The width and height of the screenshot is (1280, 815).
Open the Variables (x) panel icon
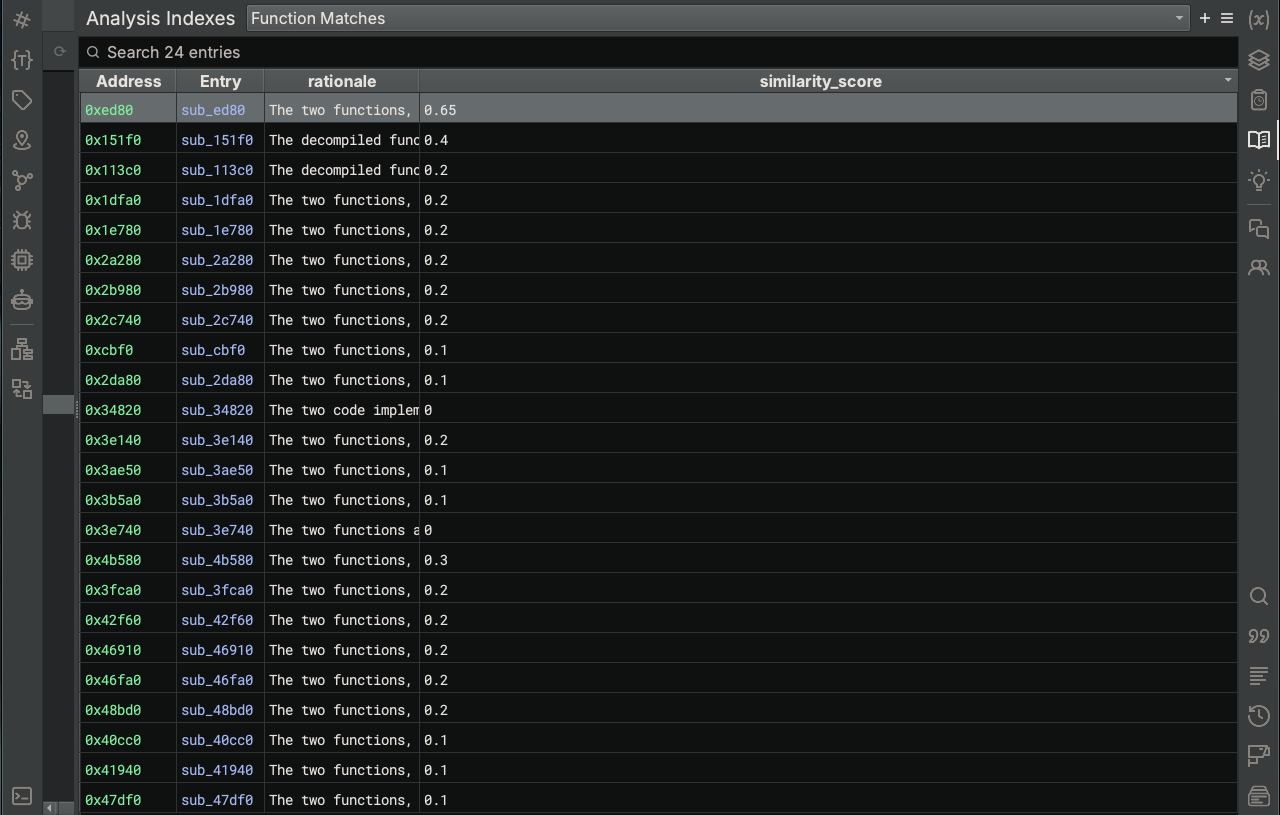click(x=1259, y=20)
